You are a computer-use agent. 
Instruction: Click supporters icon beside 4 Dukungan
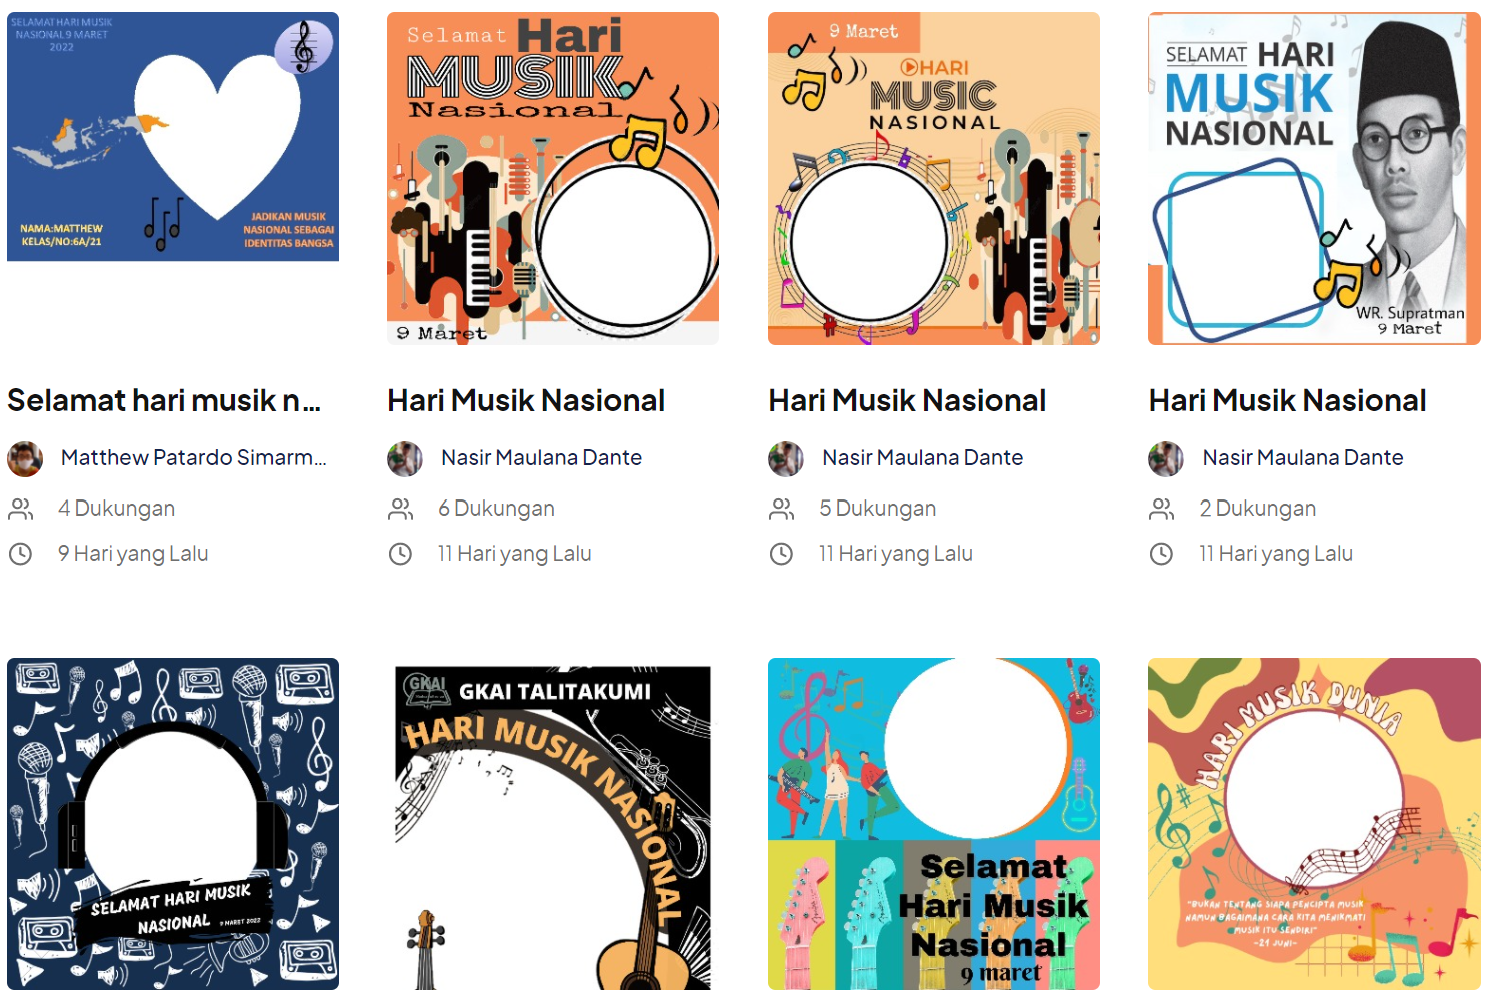pyautogui.click(x=20, y=509)
